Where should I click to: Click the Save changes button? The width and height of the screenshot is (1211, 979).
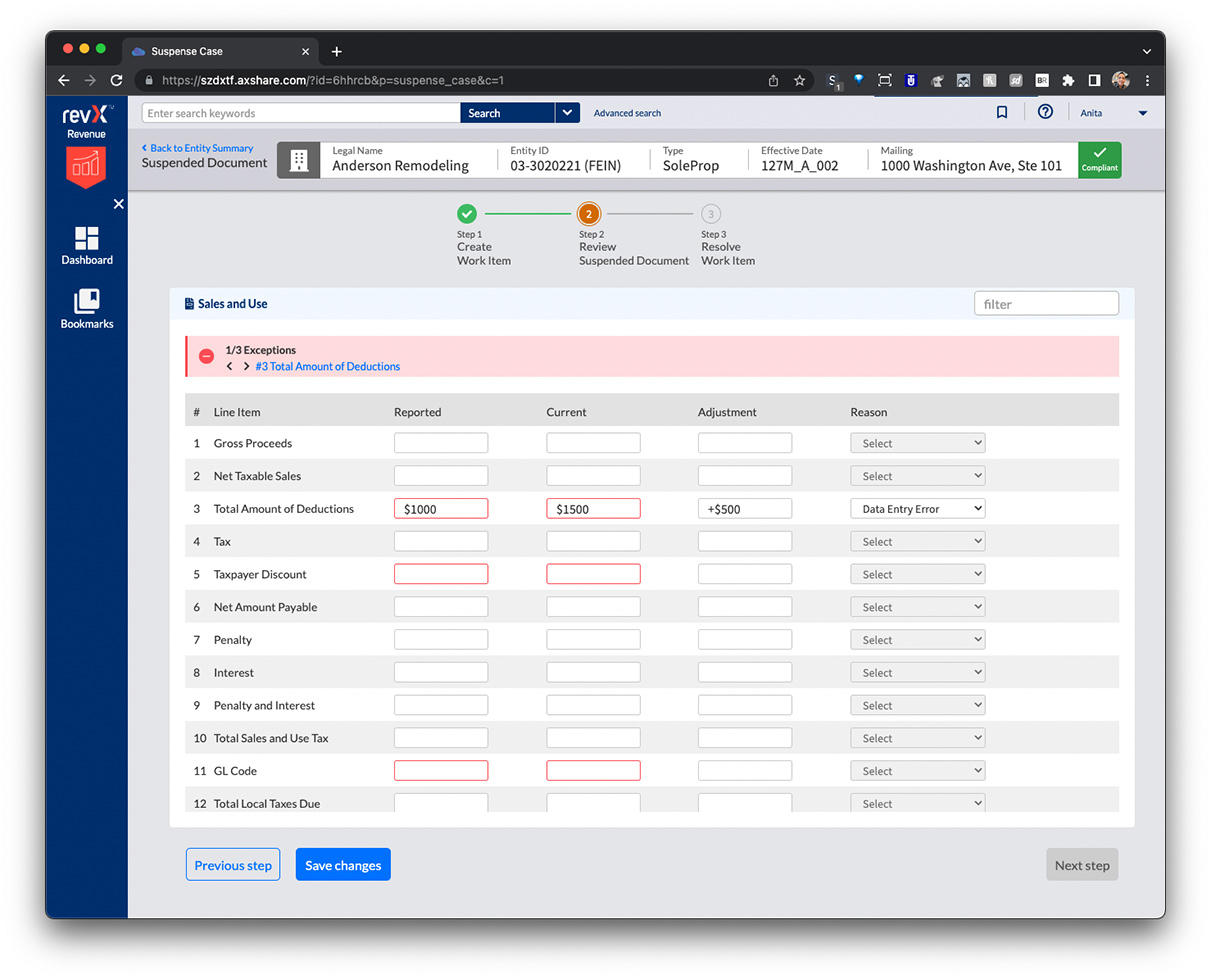click(x=343, y=865)
